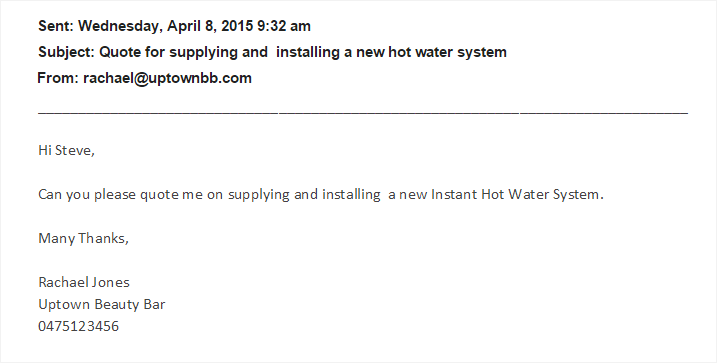This screenshot has width=717, height=363.
Task: Click the quote request sentence
Action: pos(321,195)
